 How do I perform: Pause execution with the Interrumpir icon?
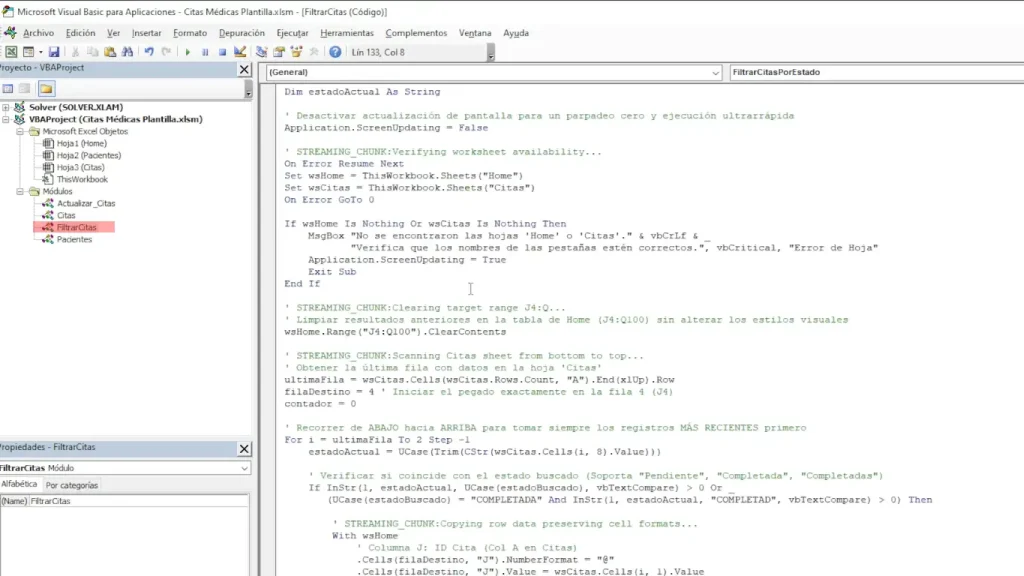tap(205, 52)
